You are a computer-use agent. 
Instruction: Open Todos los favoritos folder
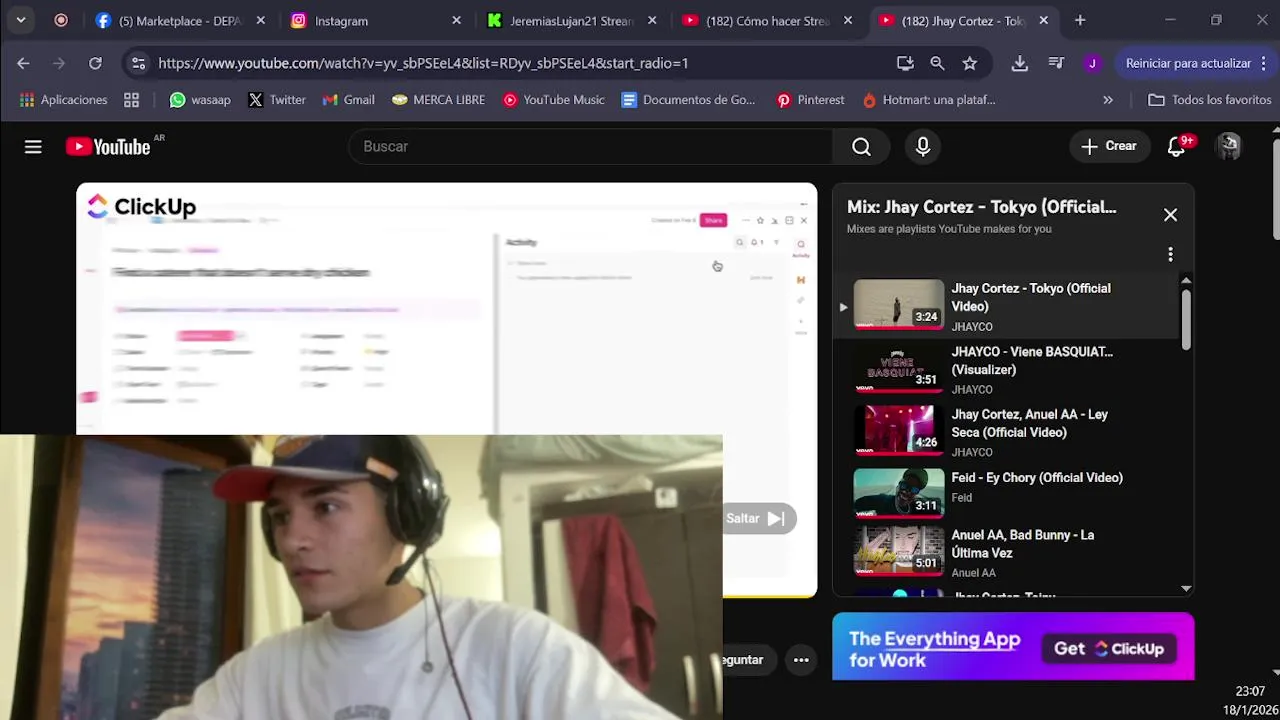coord(1209,100)
